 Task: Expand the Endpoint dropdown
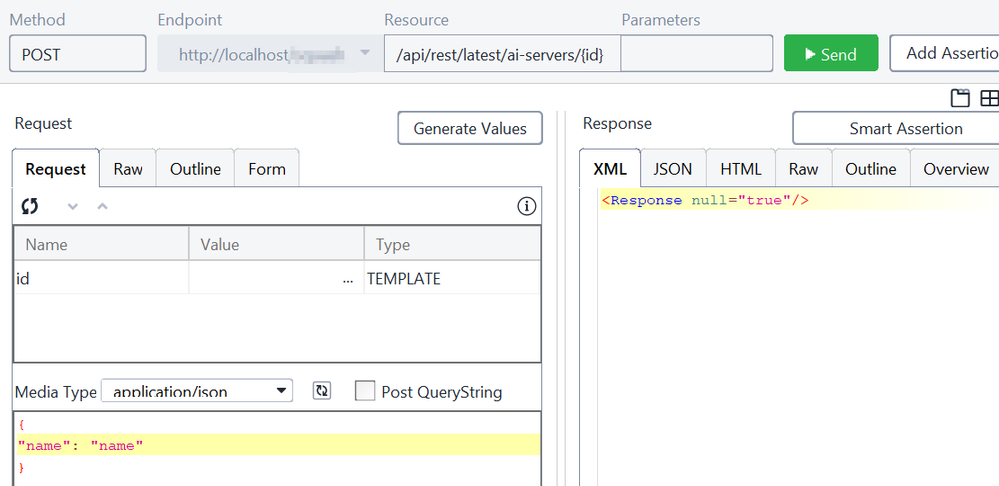[364, 54]
